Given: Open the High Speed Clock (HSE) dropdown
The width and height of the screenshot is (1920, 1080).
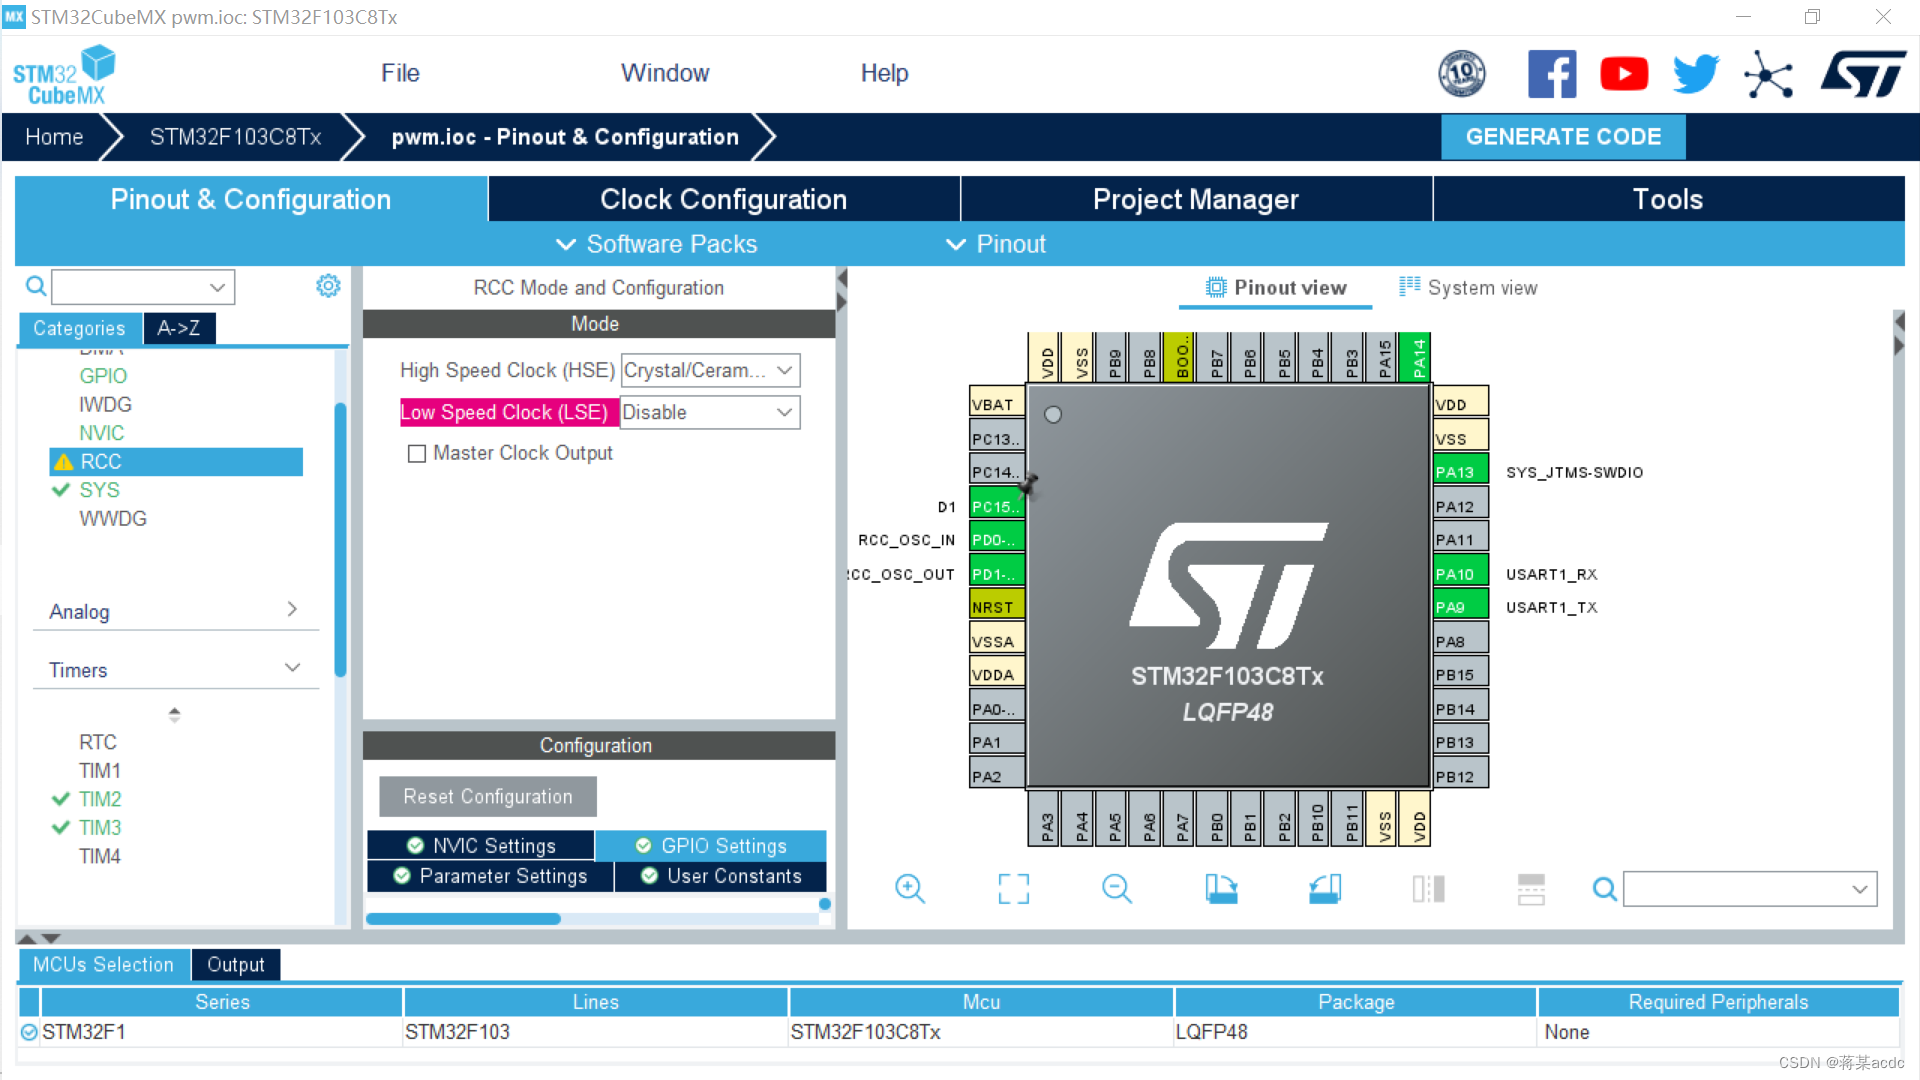Looking at the screenshot, I should pos(710,371).
